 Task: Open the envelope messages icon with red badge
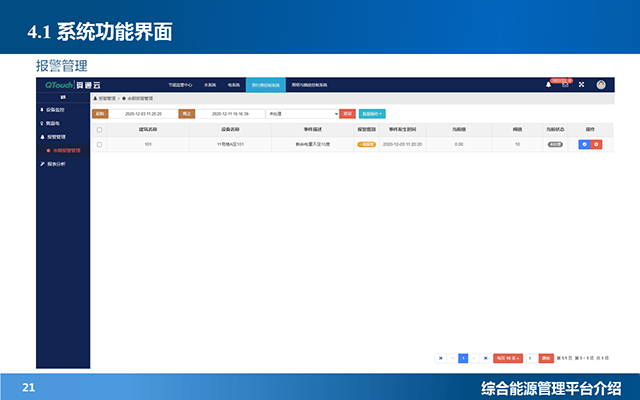point(565,84)
